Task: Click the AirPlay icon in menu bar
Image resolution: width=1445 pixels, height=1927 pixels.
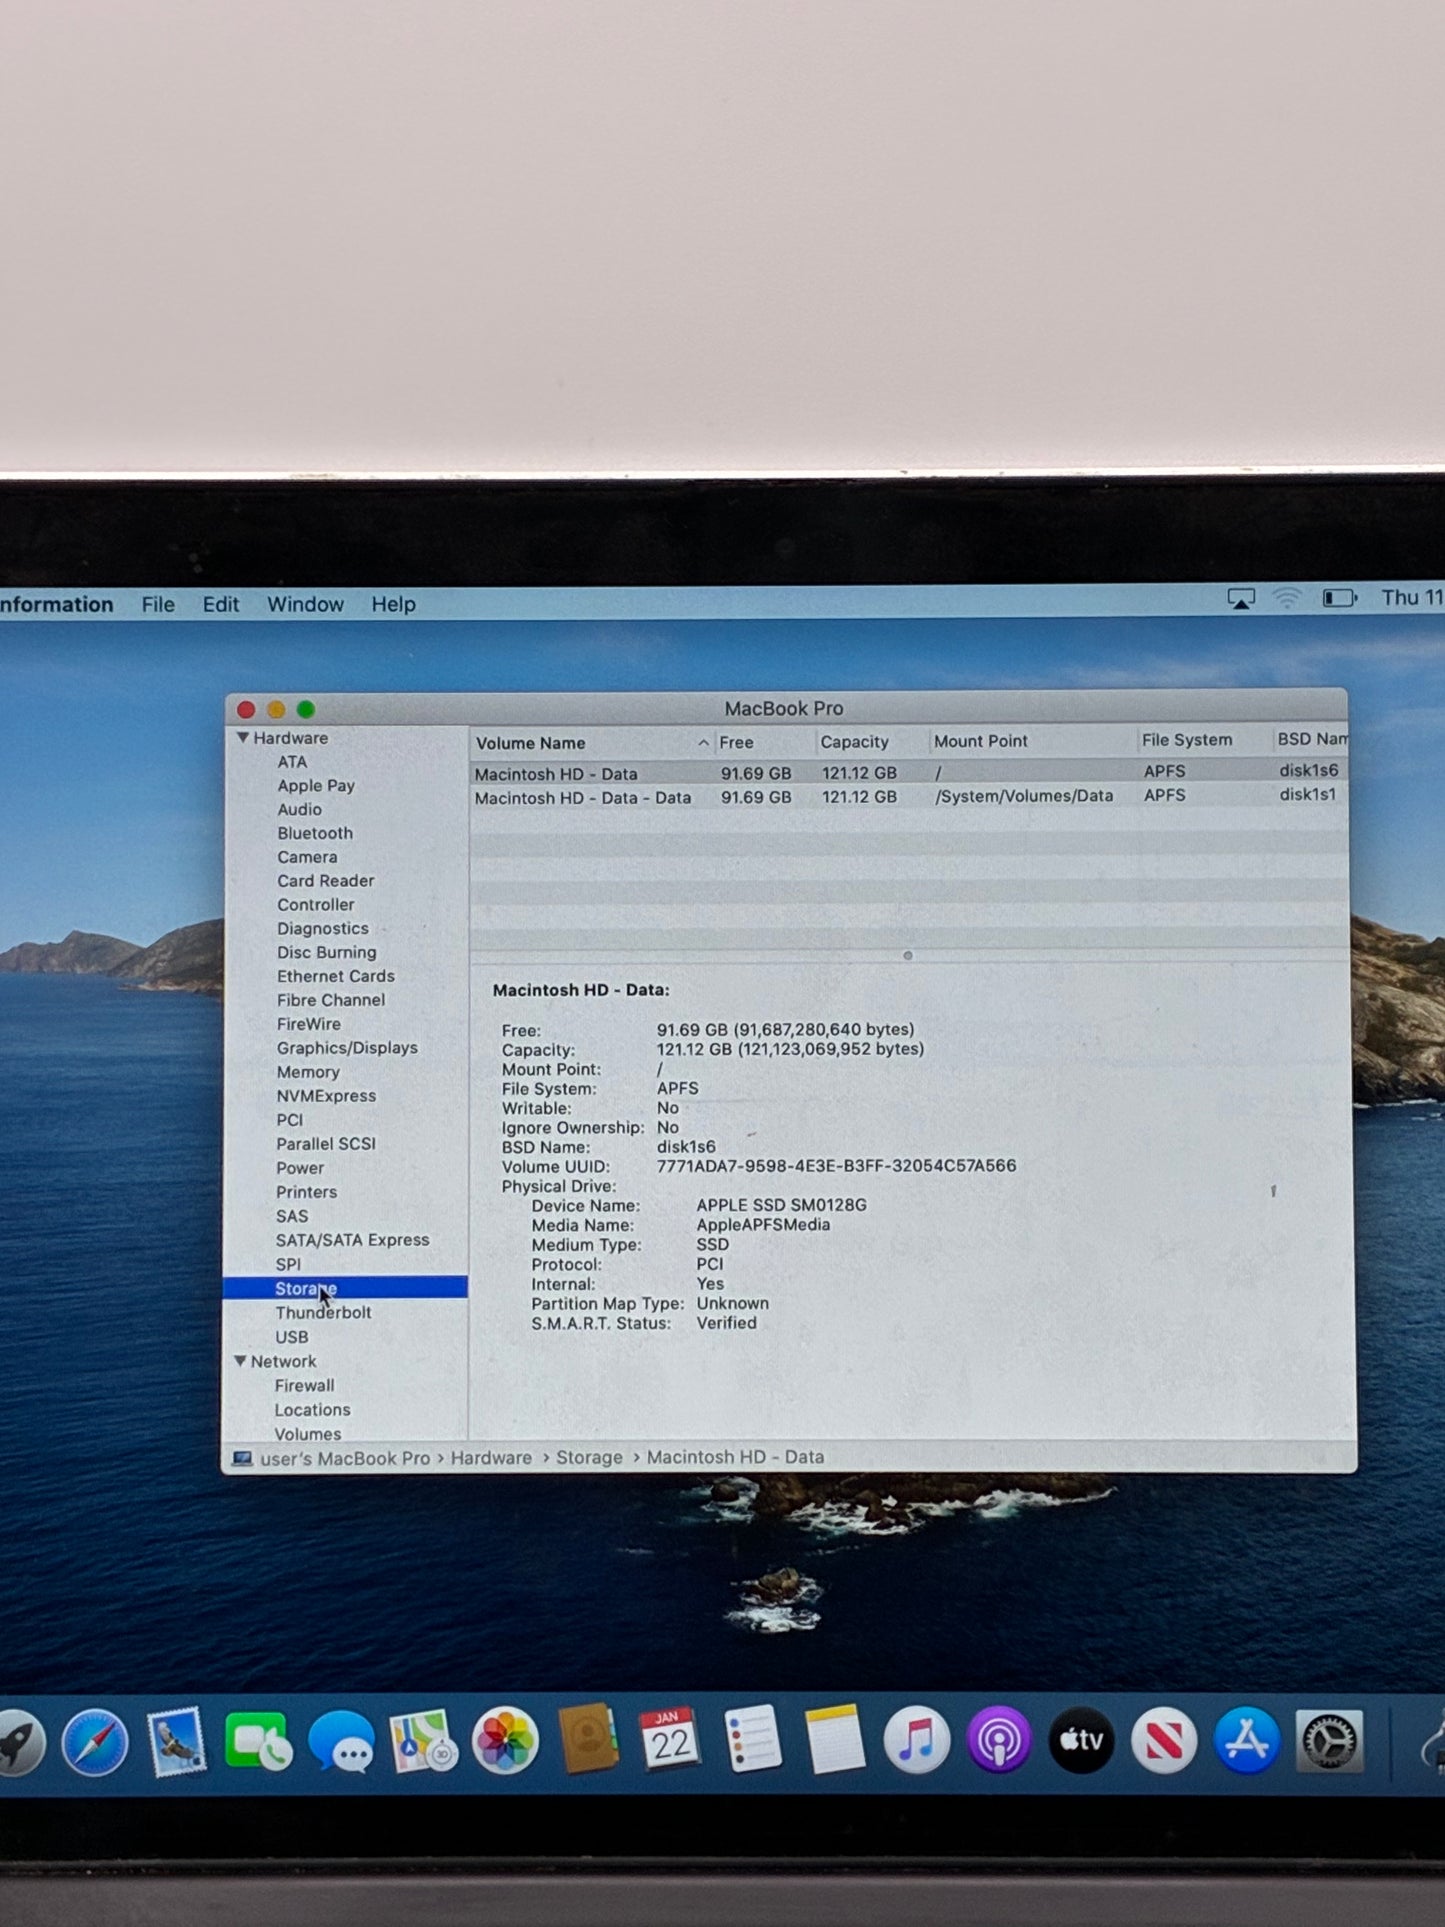Action: [x=1241, y=599]
